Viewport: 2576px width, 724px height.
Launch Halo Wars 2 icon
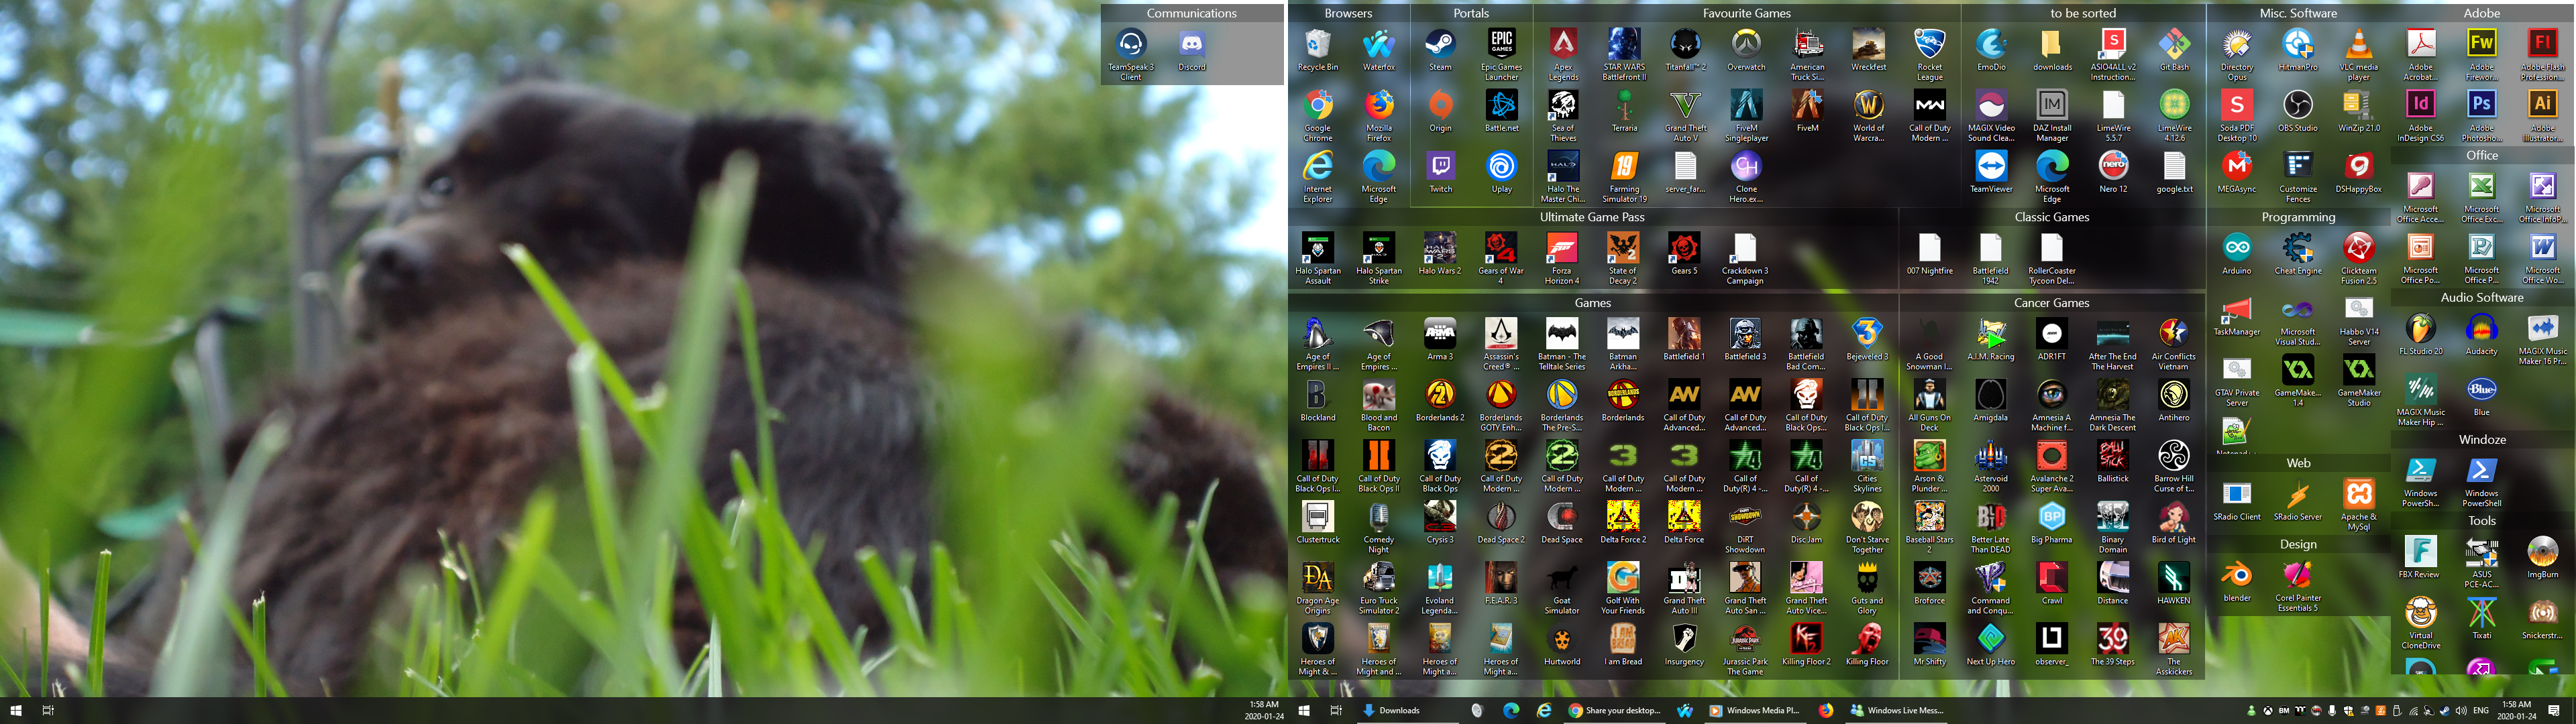click(x=1439, y=254)
